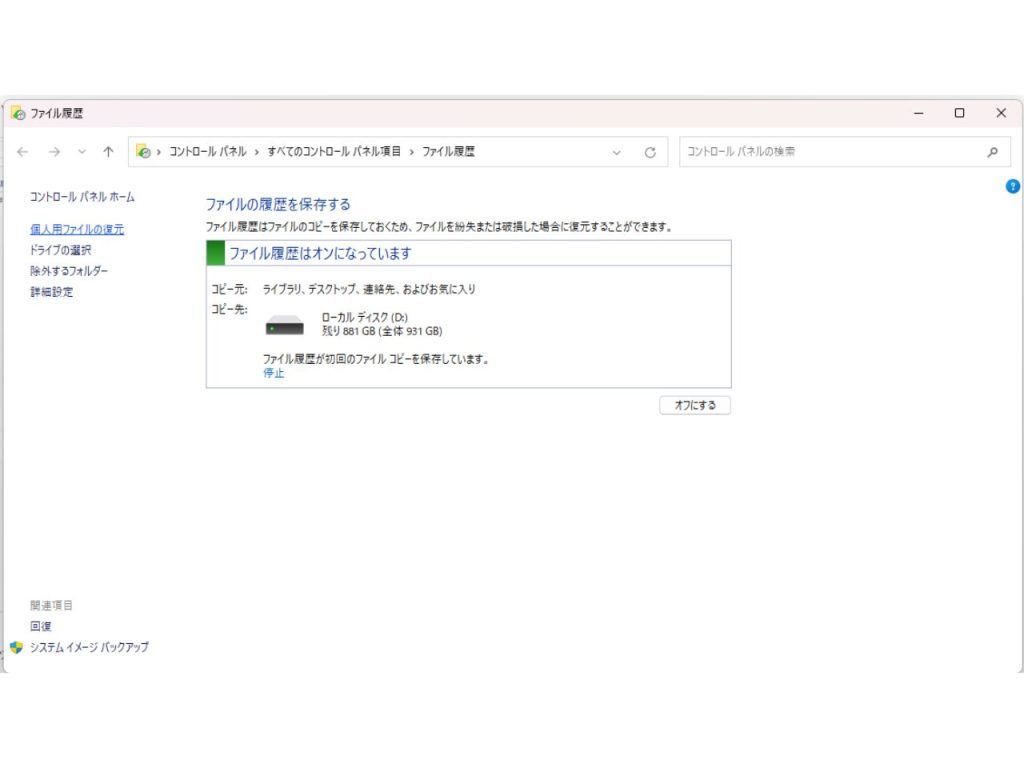The image size is (1024, 768).
Task: Open help via the question mark icon
Action: 1013,187
